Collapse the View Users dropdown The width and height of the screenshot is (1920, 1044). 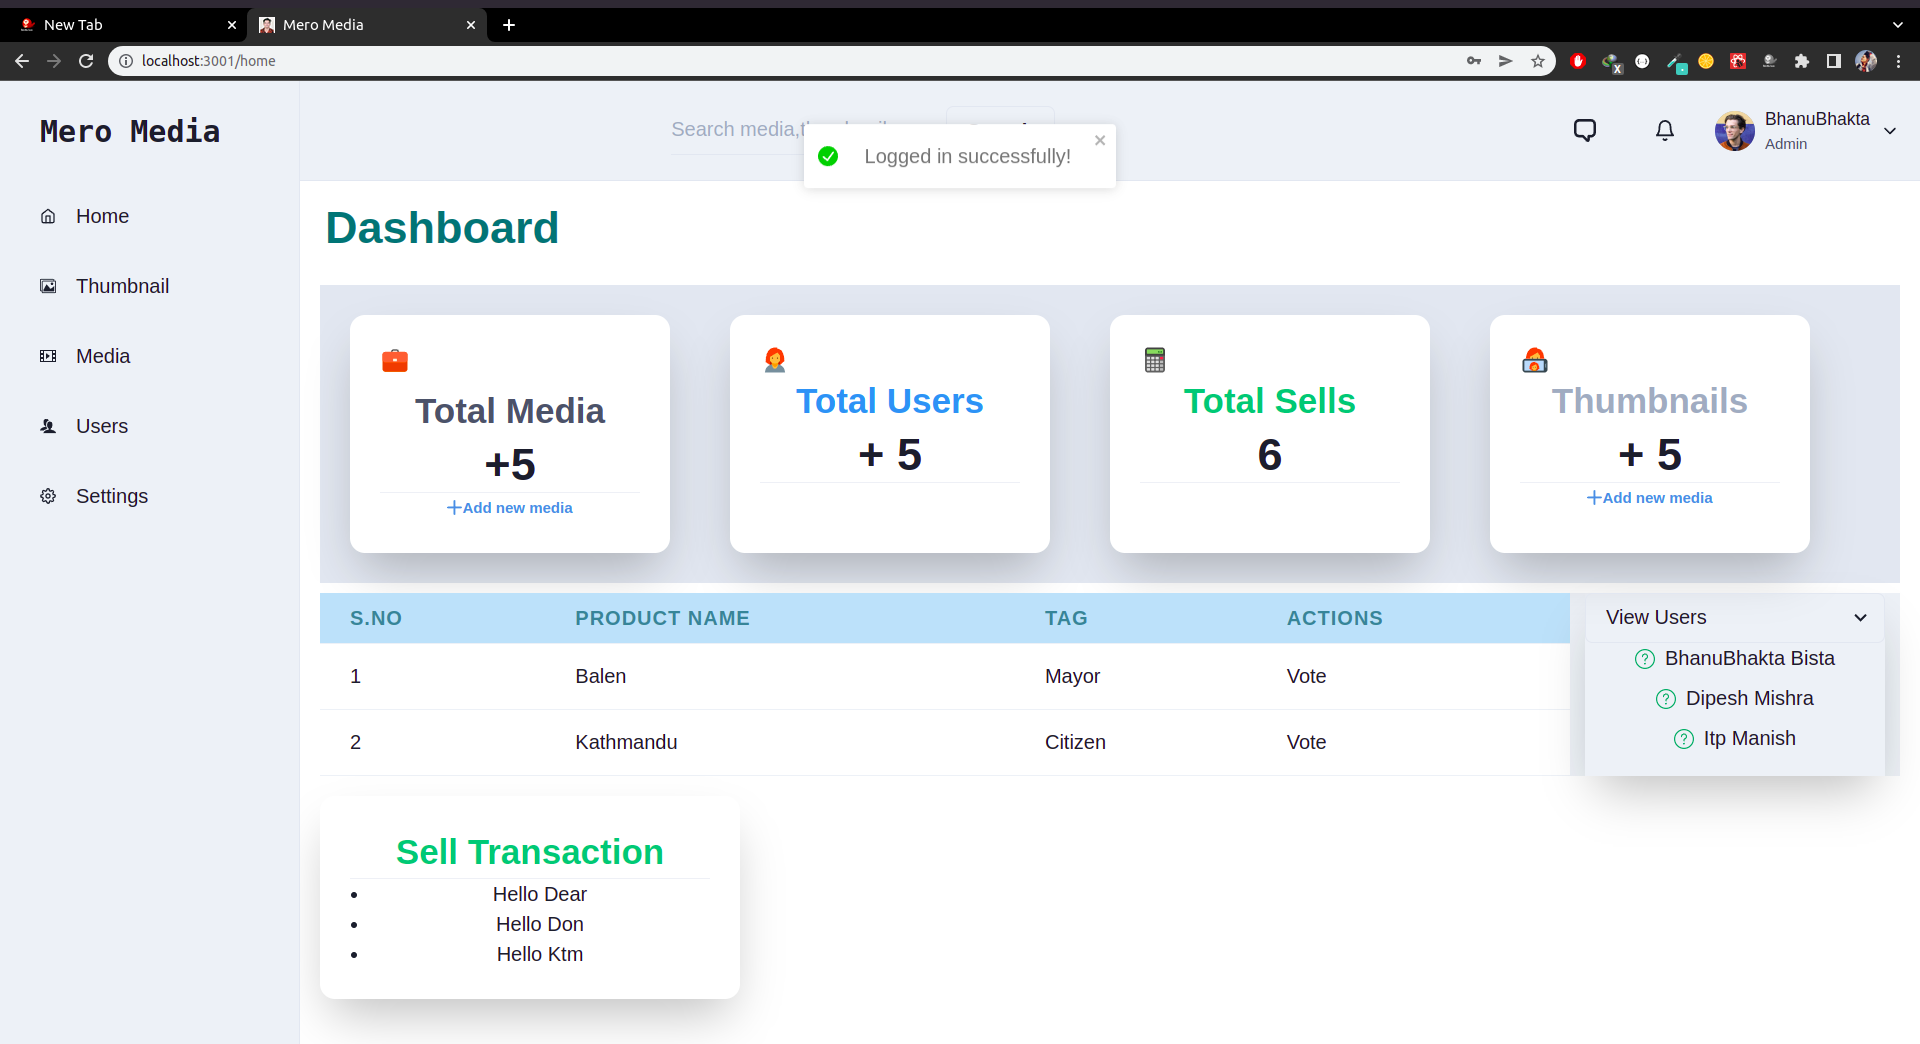tap(1860, 618)
